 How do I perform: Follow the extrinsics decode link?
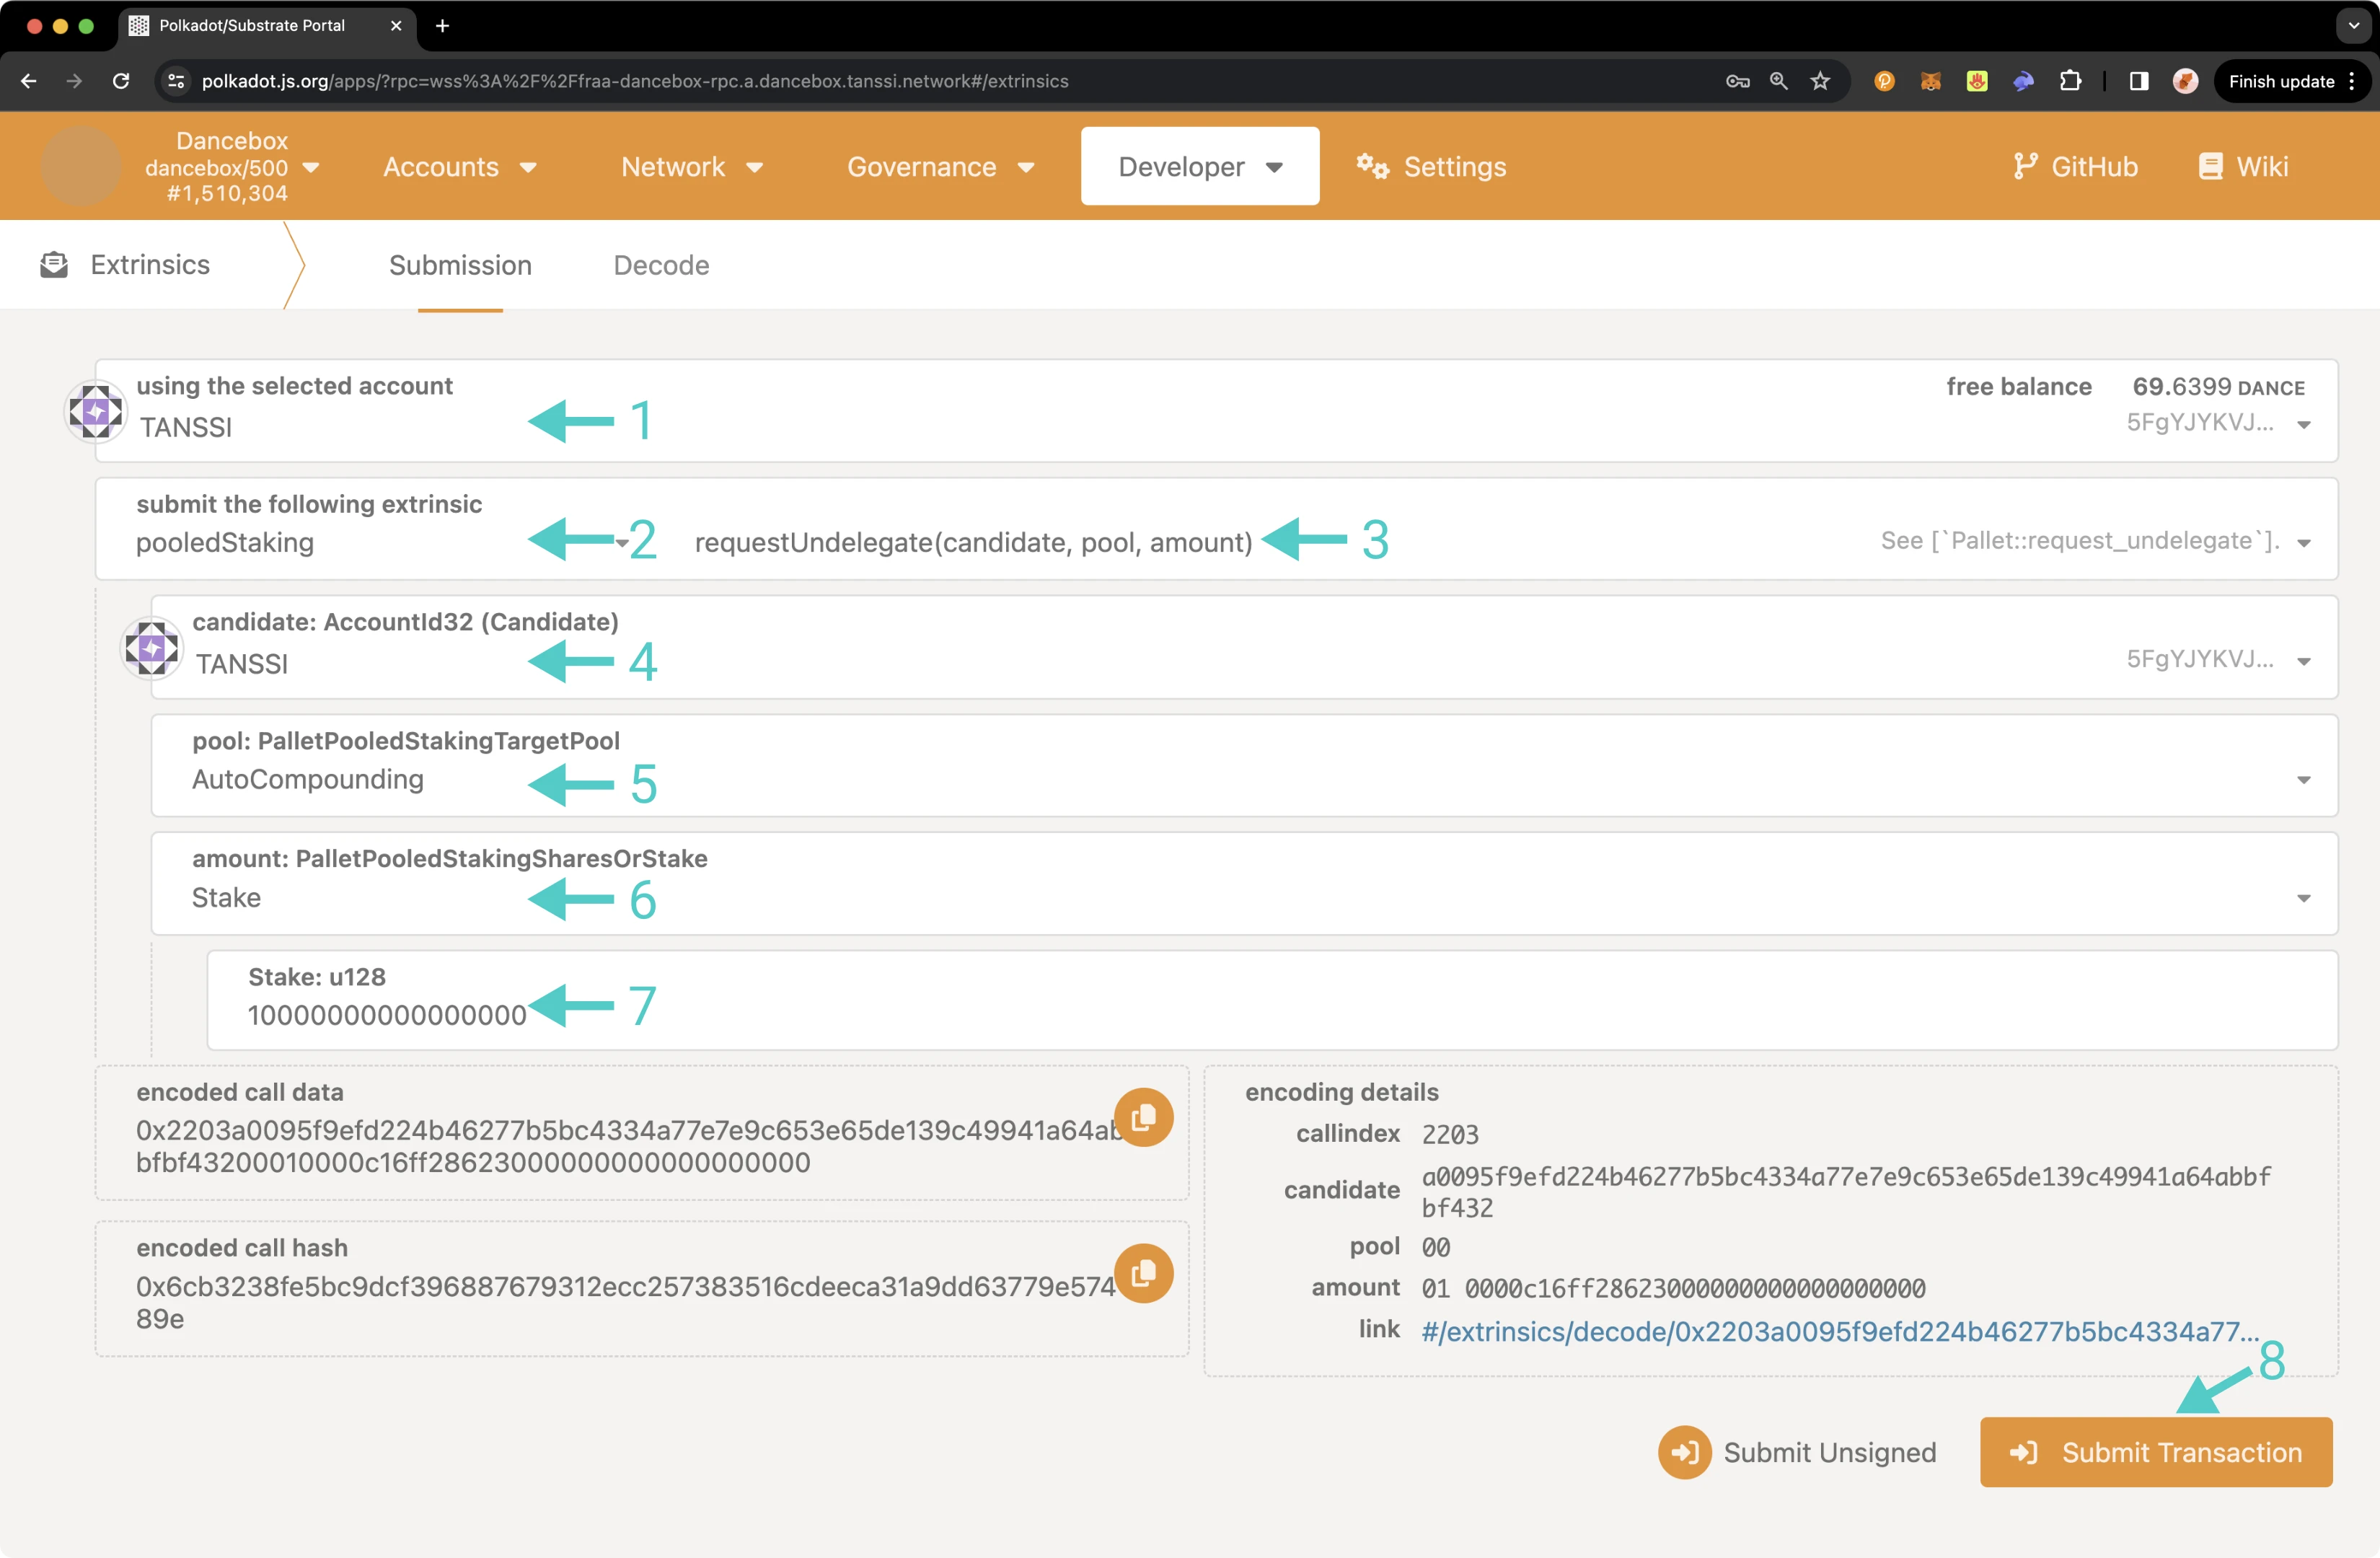coord(1840,1331)
